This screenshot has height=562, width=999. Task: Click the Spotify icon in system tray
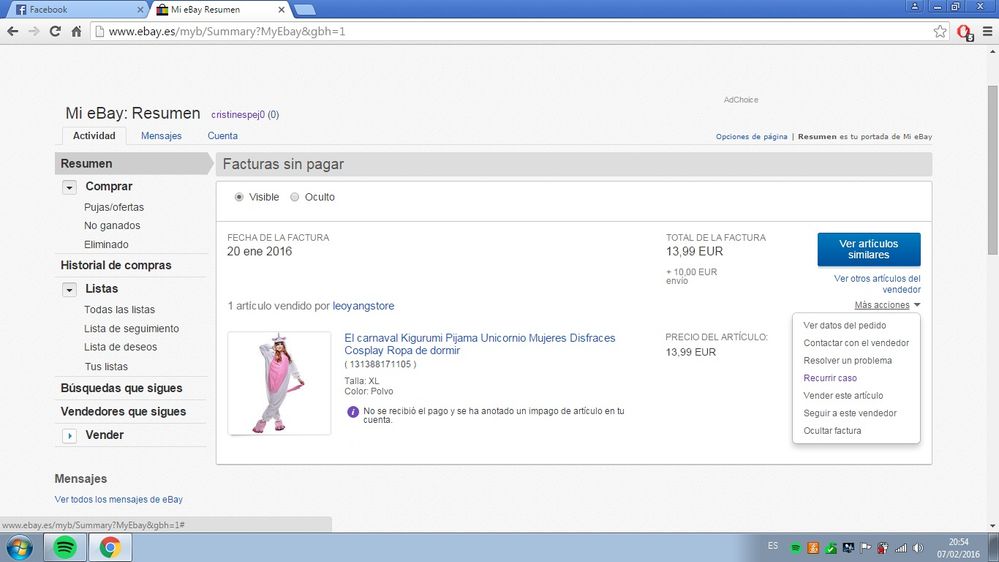point(795,548)
